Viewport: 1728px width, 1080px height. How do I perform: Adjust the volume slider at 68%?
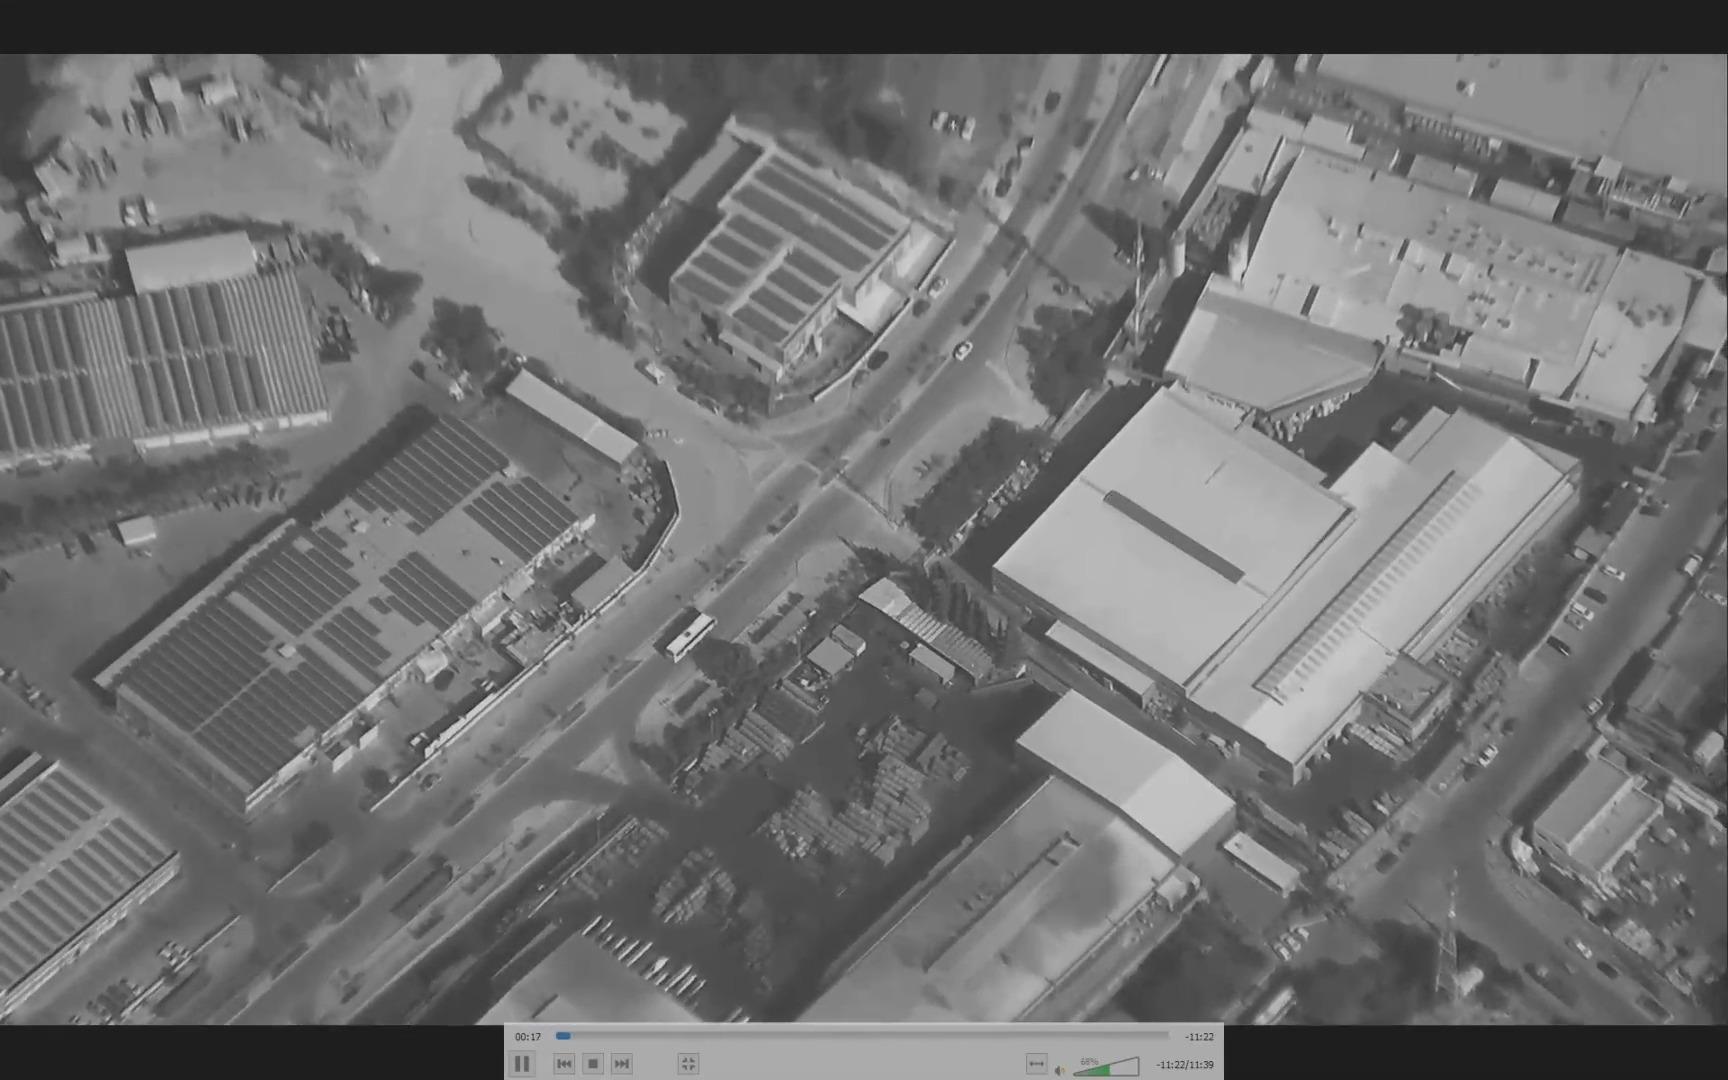pos(1106,1066)
